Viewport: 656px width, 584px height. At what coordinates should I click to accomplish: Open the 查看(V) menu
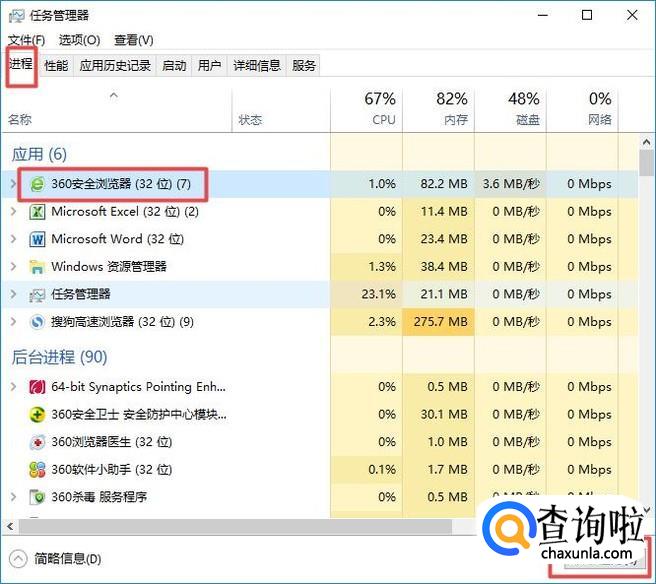click(134, 40)
